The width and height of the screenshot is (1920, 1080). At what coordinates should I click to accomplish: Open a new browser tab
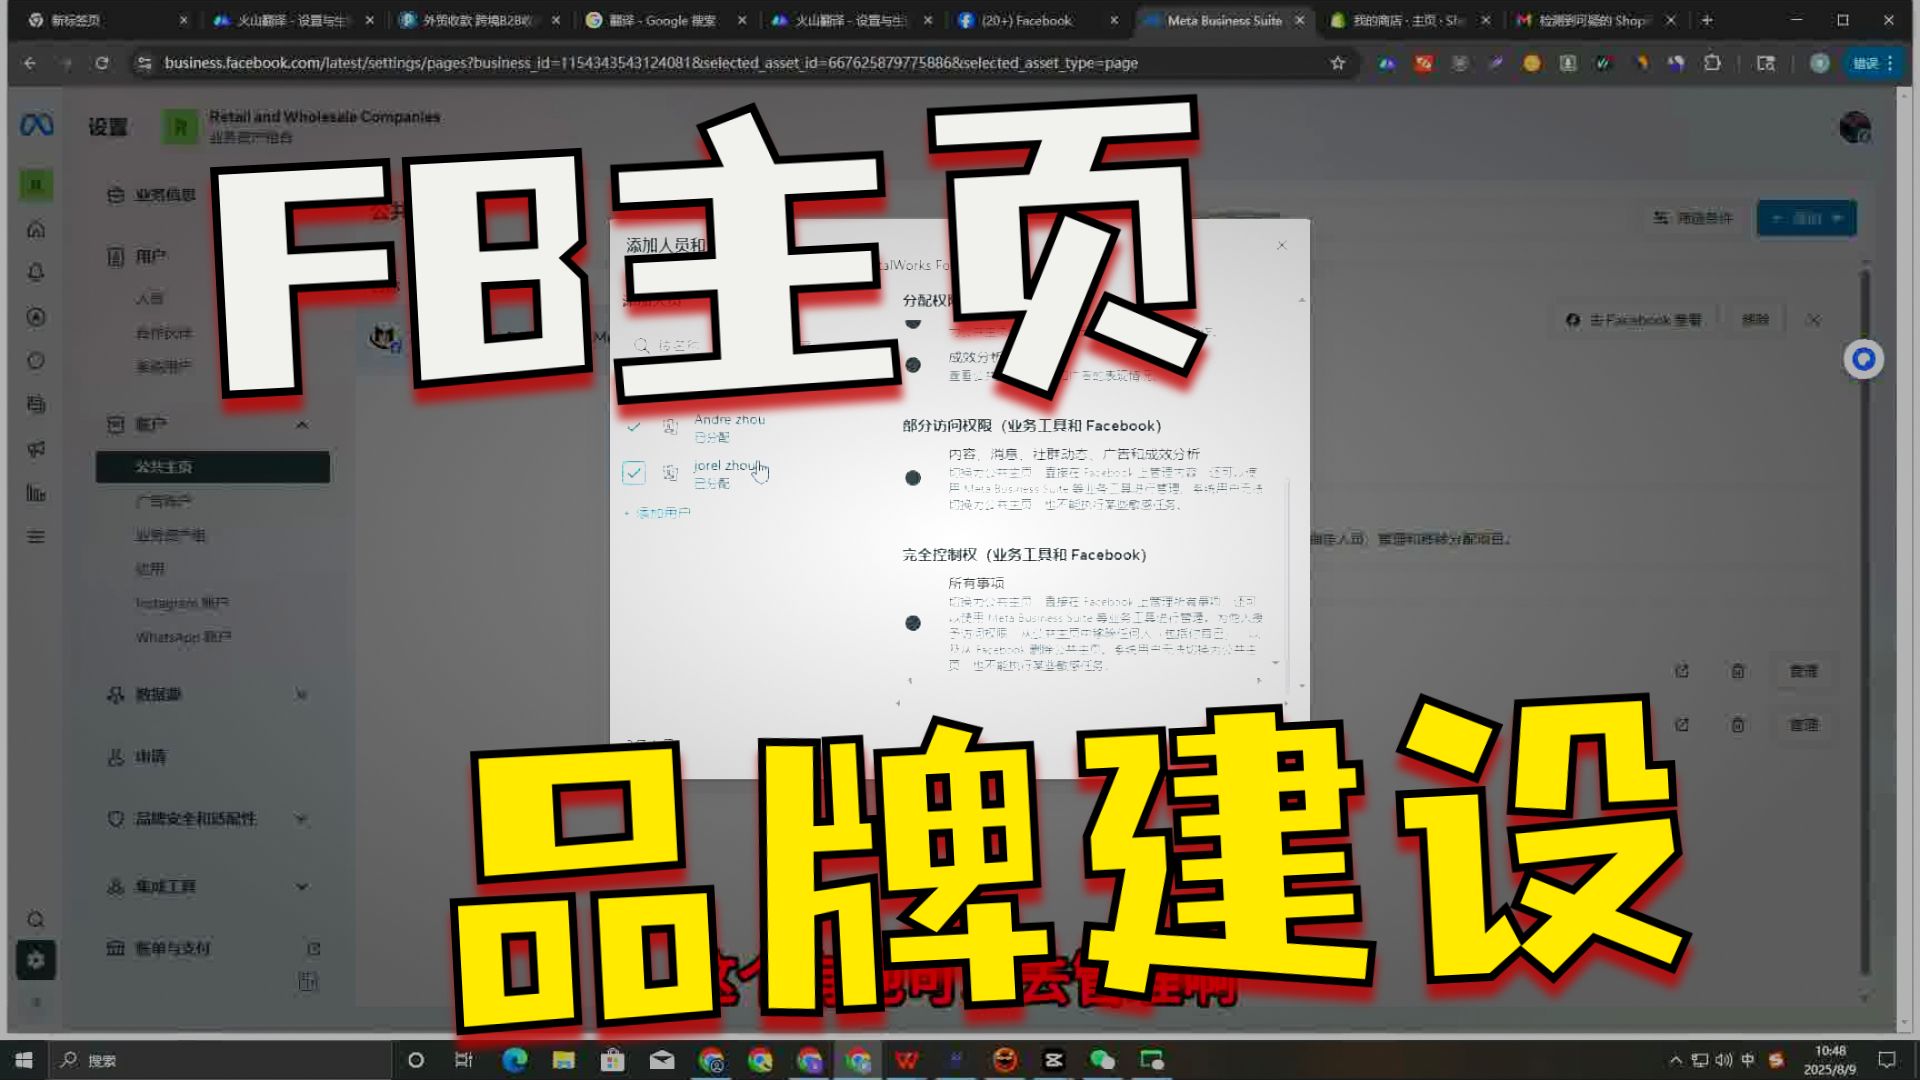pos(1707,20)
